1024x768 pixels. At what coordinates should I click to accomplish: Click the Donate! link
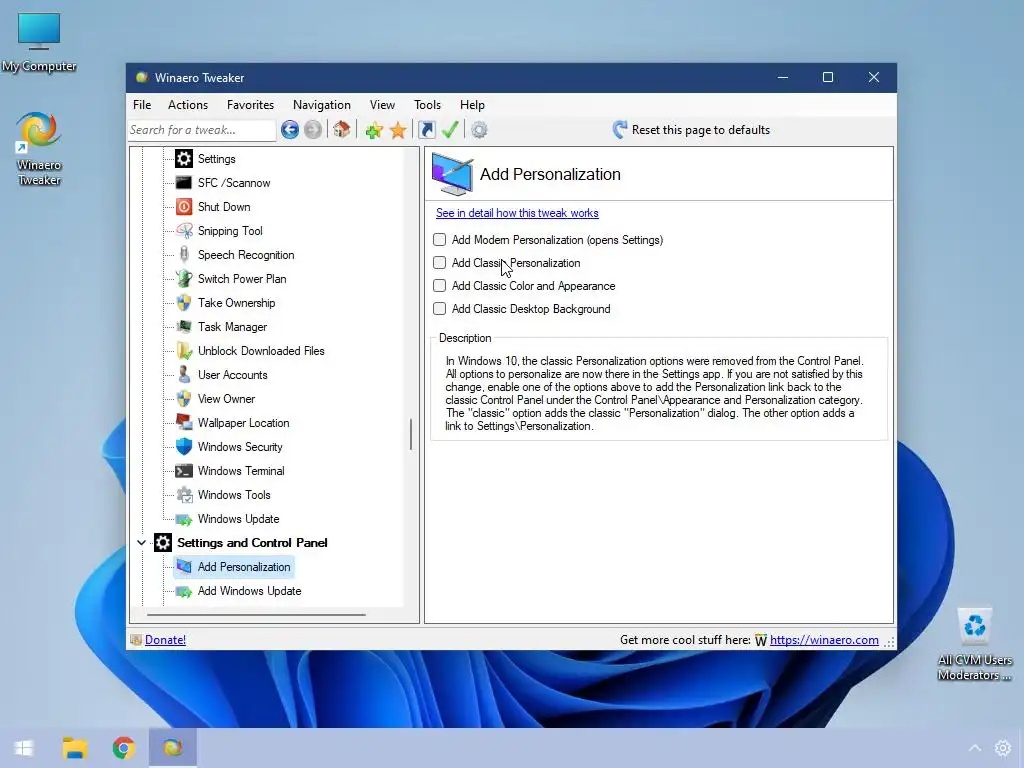coord(165,640)
